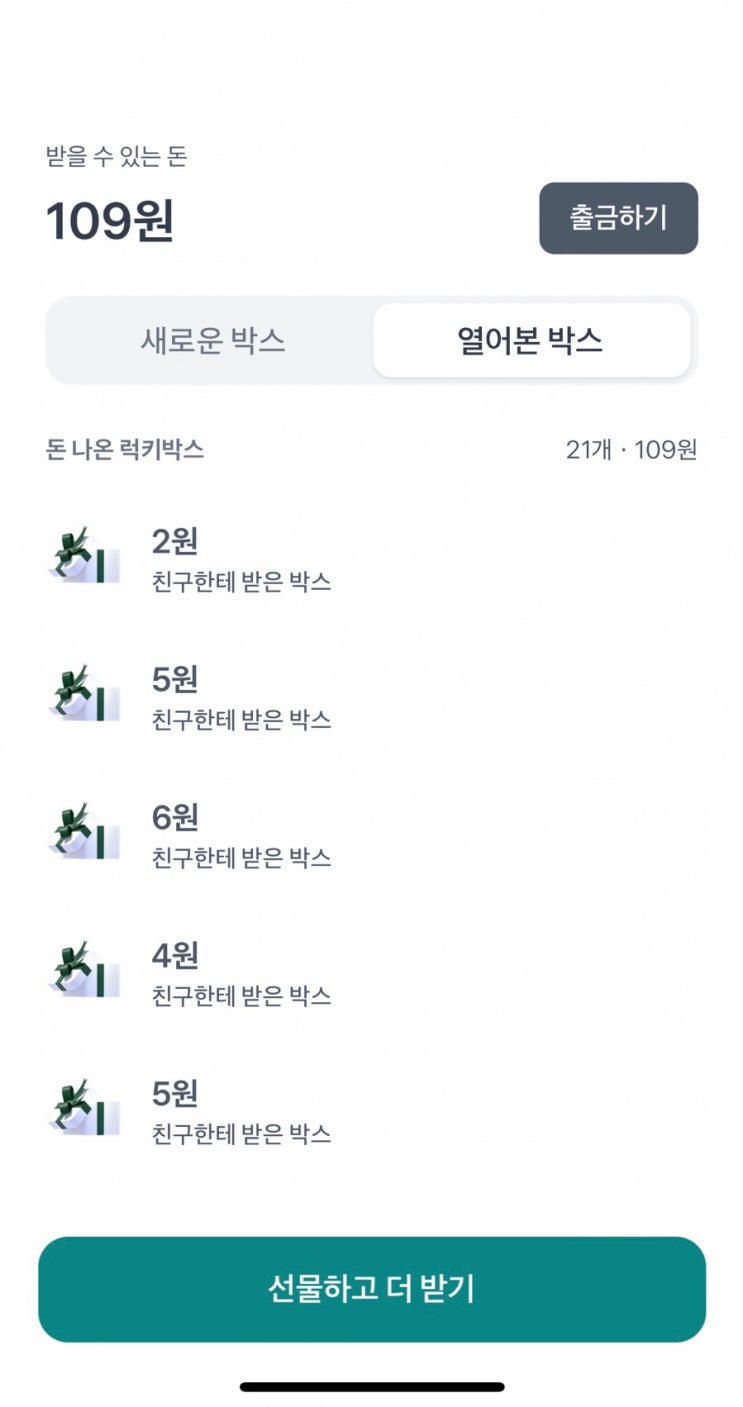Tap the gift box icon next to 6원
This screenshot has width=743, height=1407.
point(83,831)
